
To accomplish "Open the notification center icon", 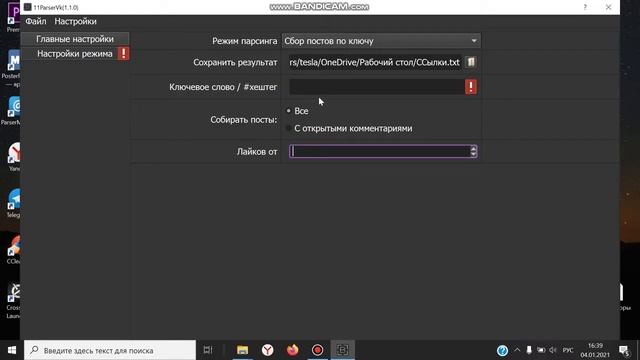I will pos(624,351).
